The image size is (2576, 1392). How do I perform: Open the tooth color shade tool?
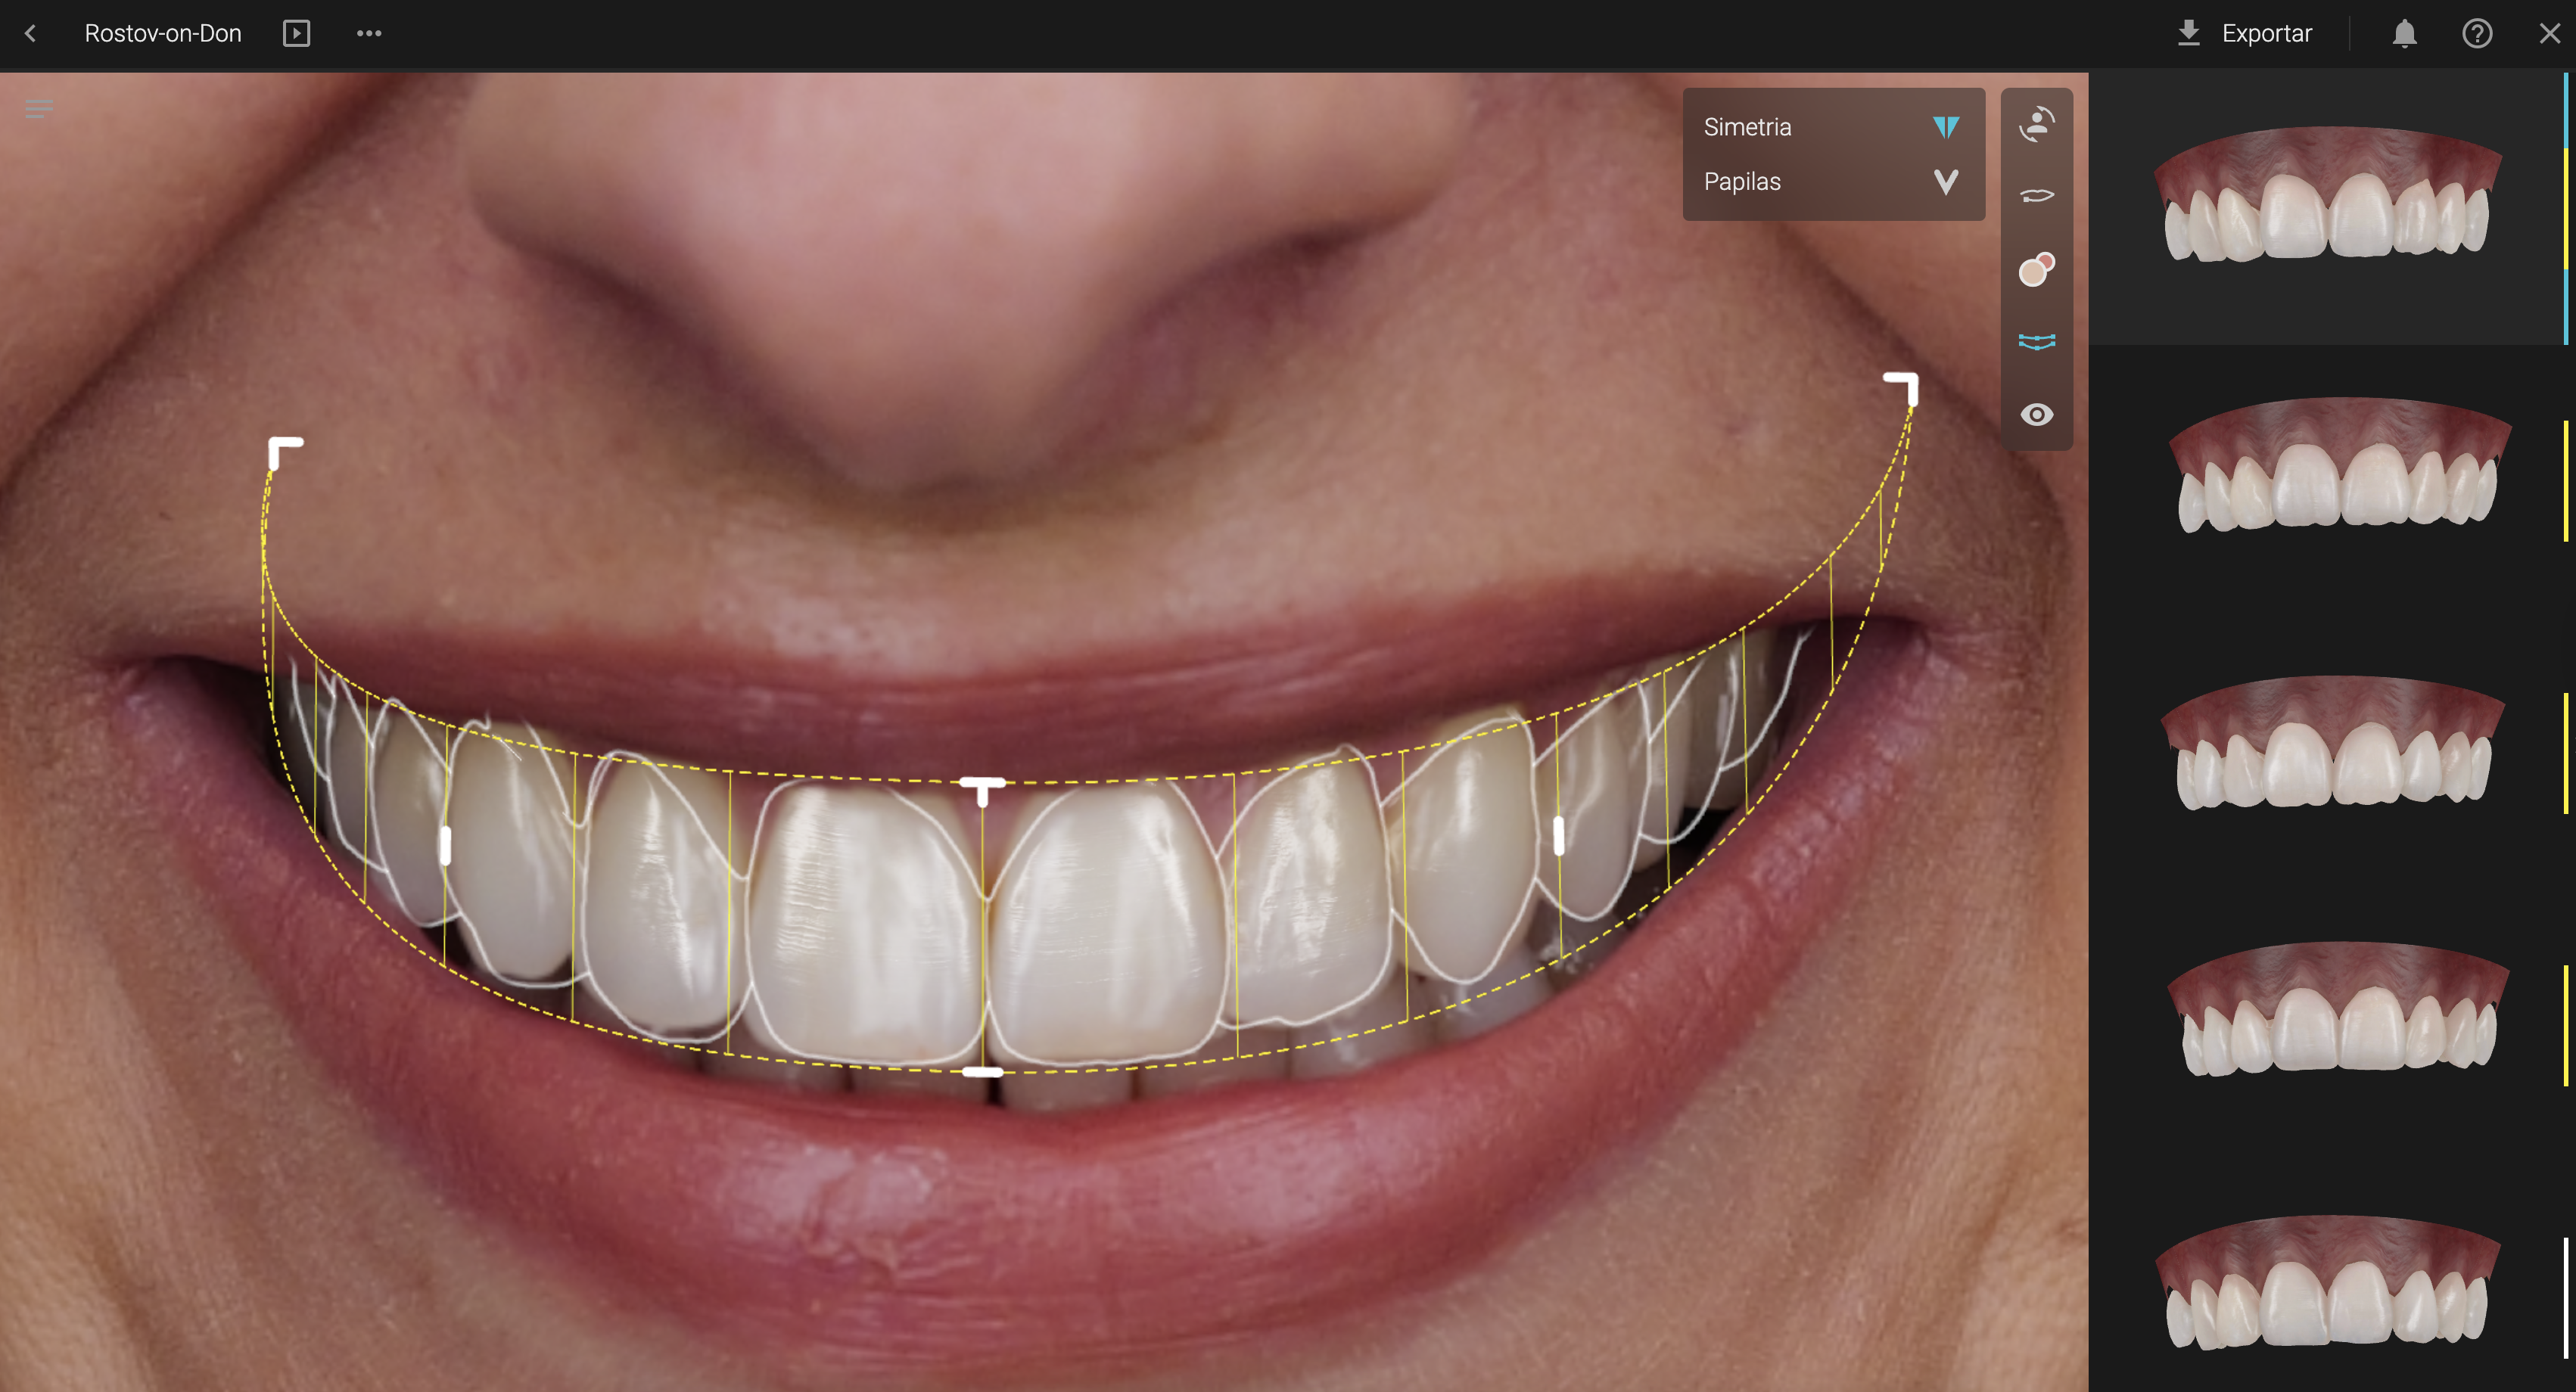pos(2036,269)
